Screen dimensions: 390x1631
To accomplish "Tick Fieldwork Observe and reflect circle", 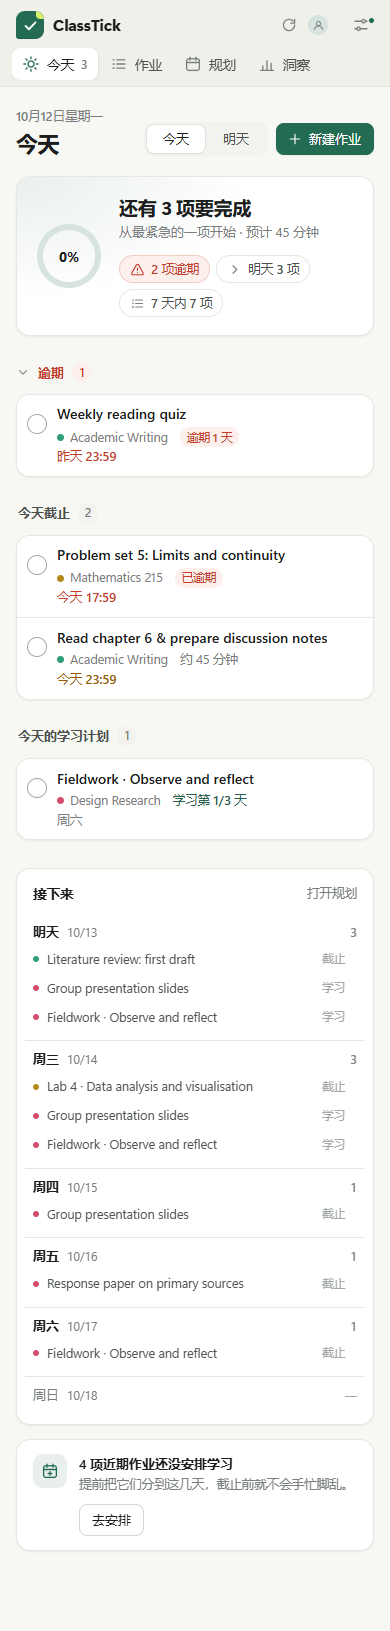I will [37, 788].
